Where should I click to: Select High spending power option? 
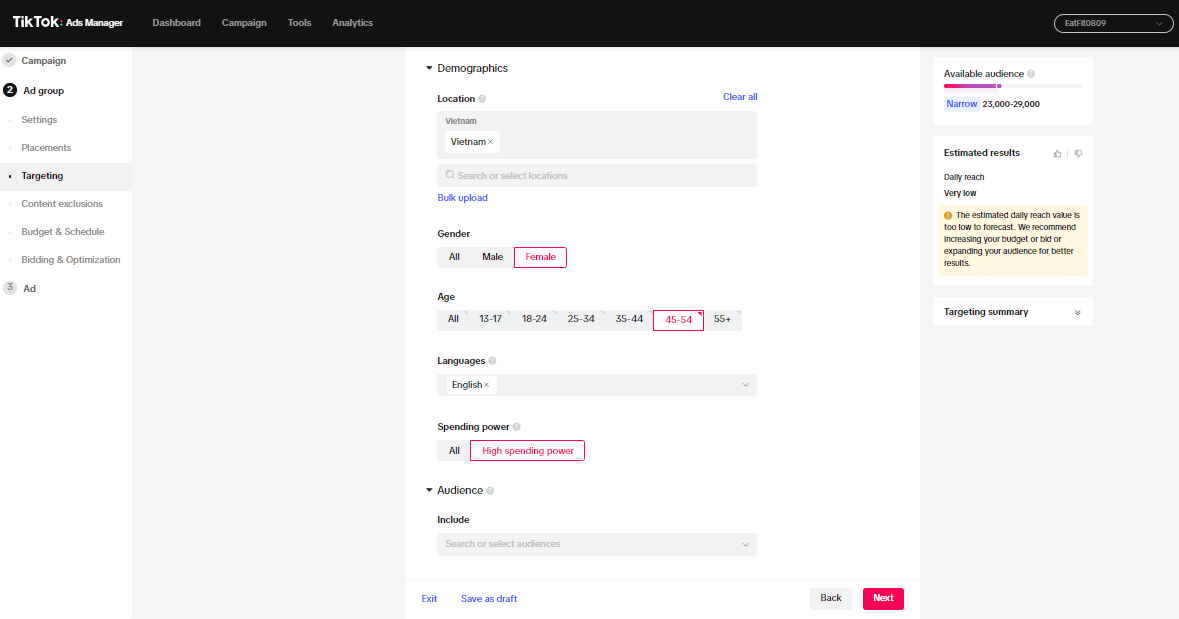527,451
